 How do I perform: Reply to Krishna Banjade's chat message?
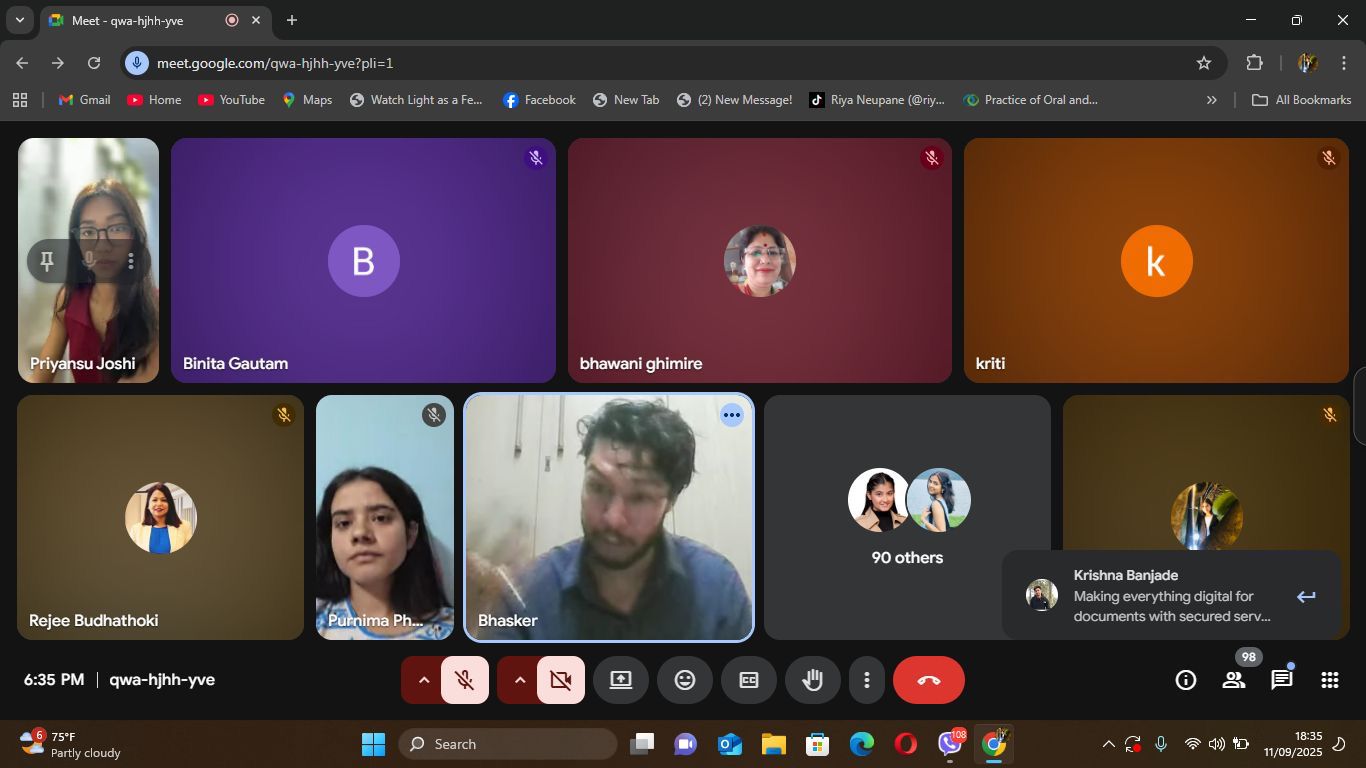(x=1306, y=597)
